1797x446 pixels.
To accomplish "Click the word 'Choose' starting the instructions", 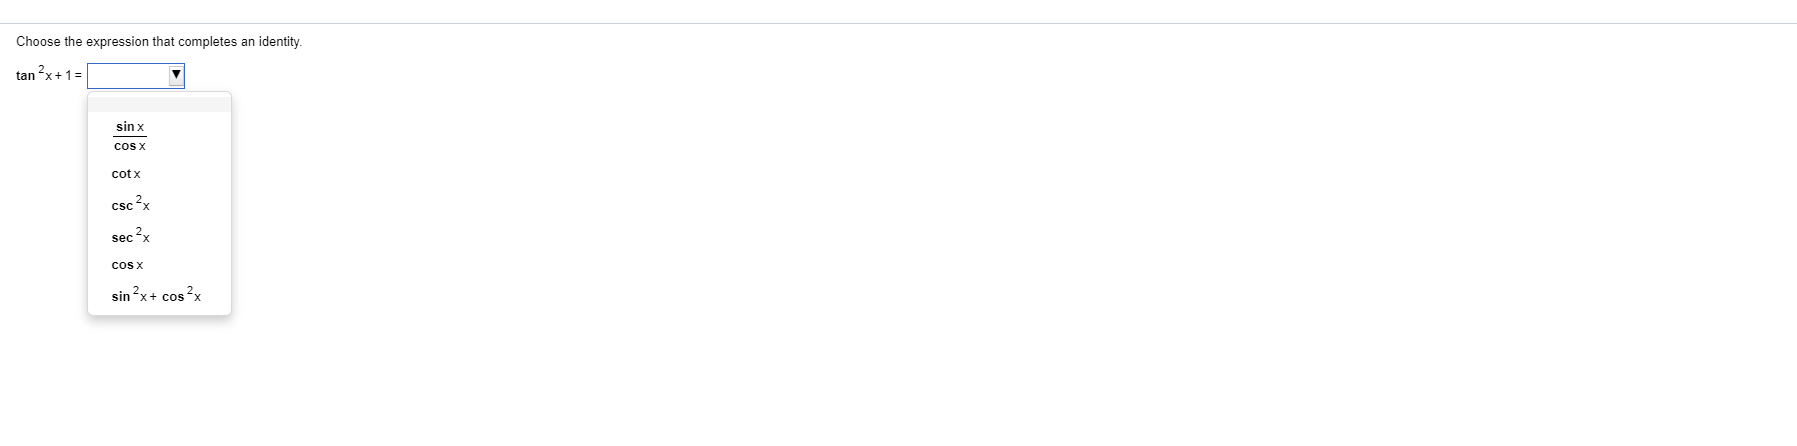I will tap(38, 42).
